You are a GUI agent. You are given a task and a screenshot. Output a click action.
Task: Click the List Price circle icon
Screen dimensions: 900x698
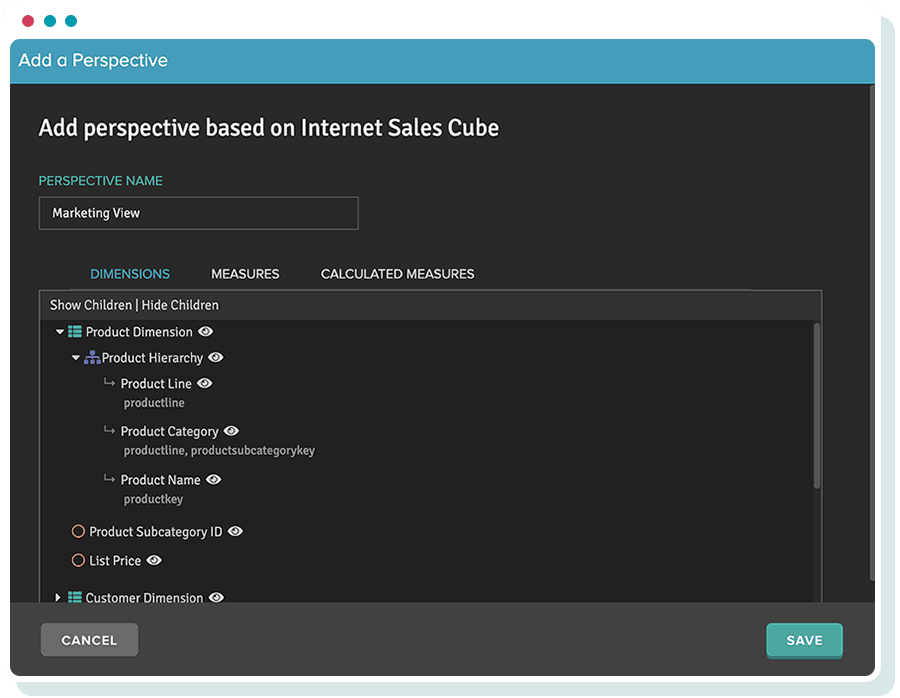78,561
